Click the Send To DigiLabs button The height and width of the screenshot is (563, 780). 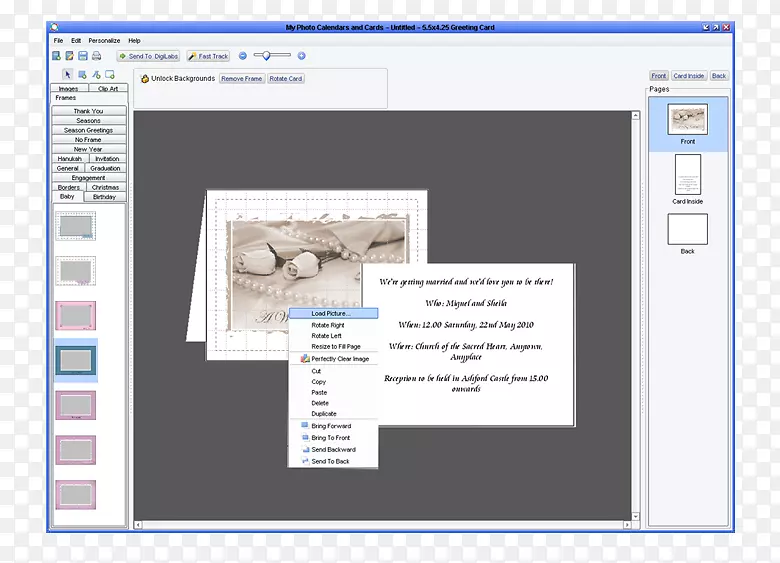pos(148,56)
